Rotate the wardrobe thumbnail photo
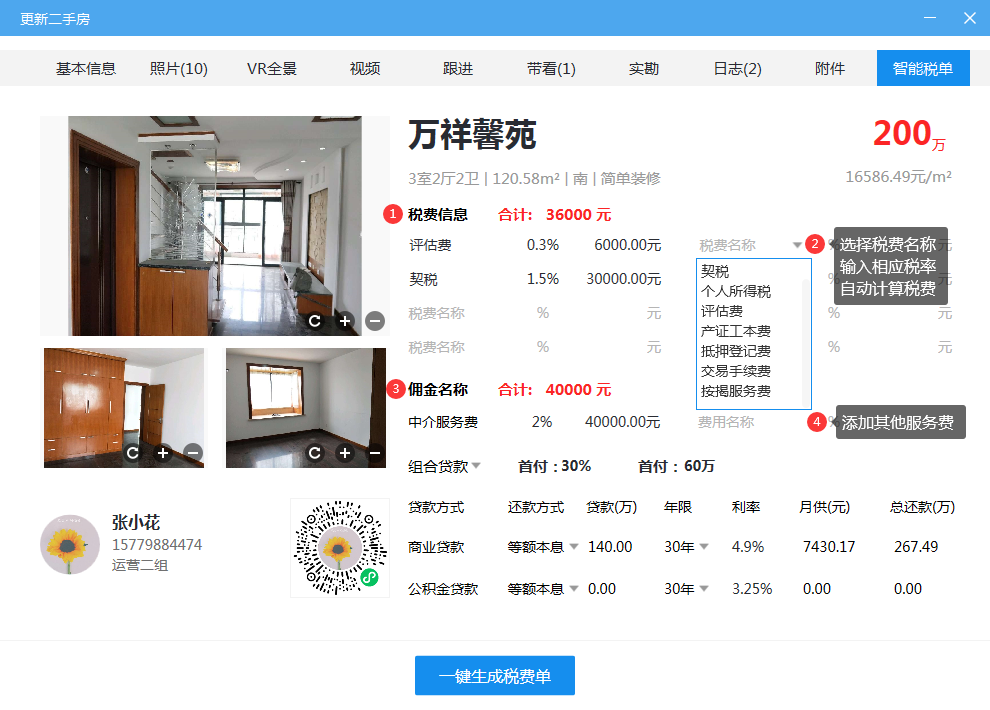990x710 pixels. pyautogui.click(x=133, y=453)
